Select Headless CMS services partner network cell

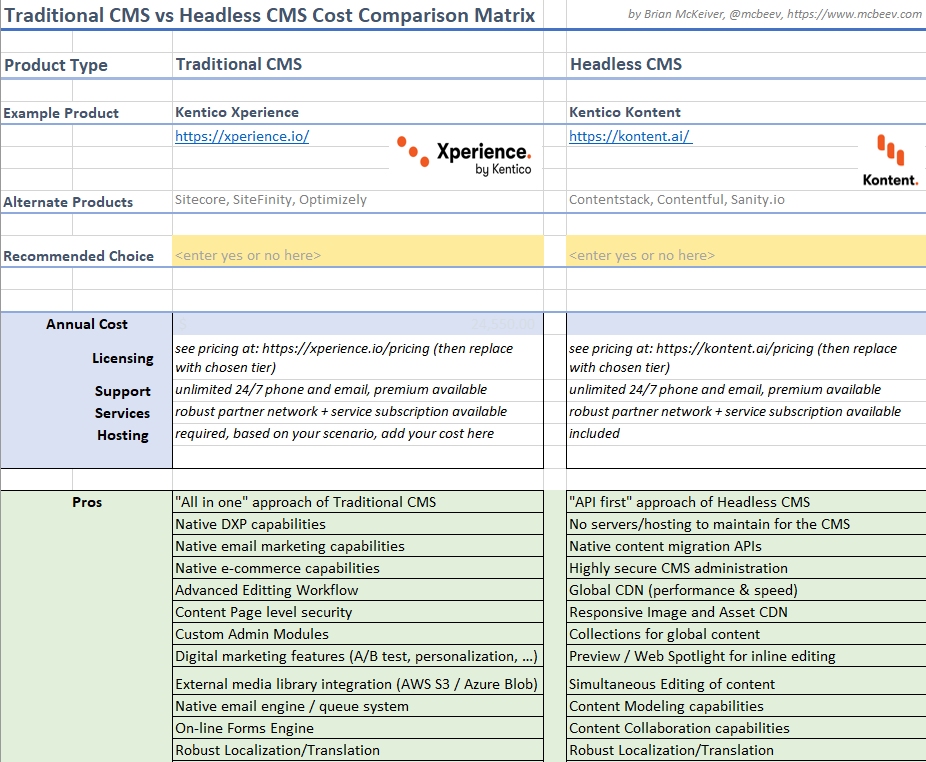click(746, 412)
